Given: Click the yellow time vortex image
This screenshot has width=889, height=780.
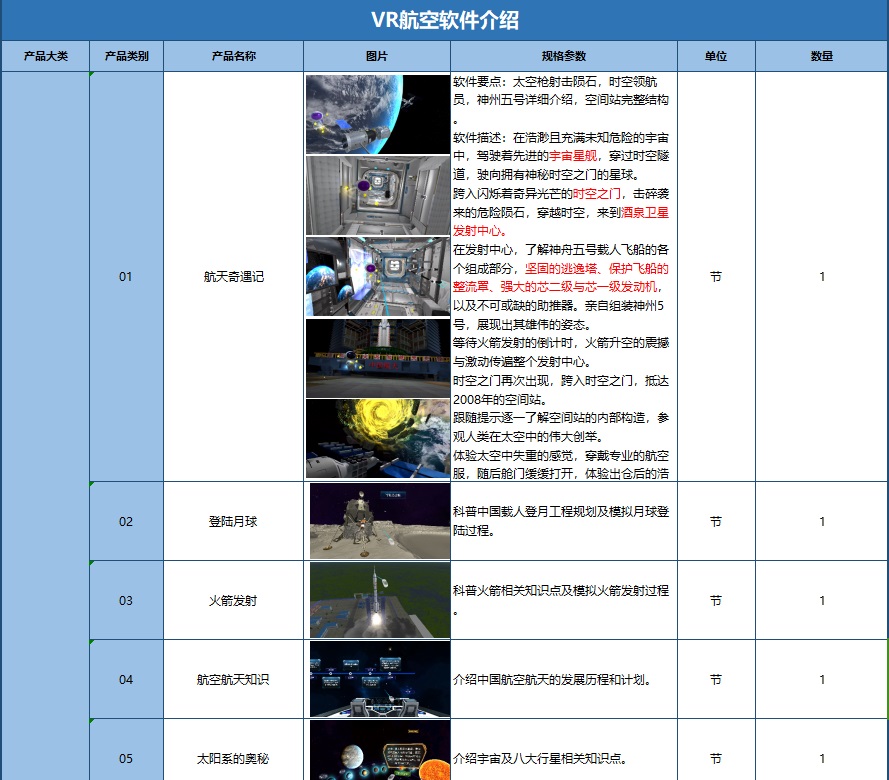Looking at the screenshot, I should point(378,438).
